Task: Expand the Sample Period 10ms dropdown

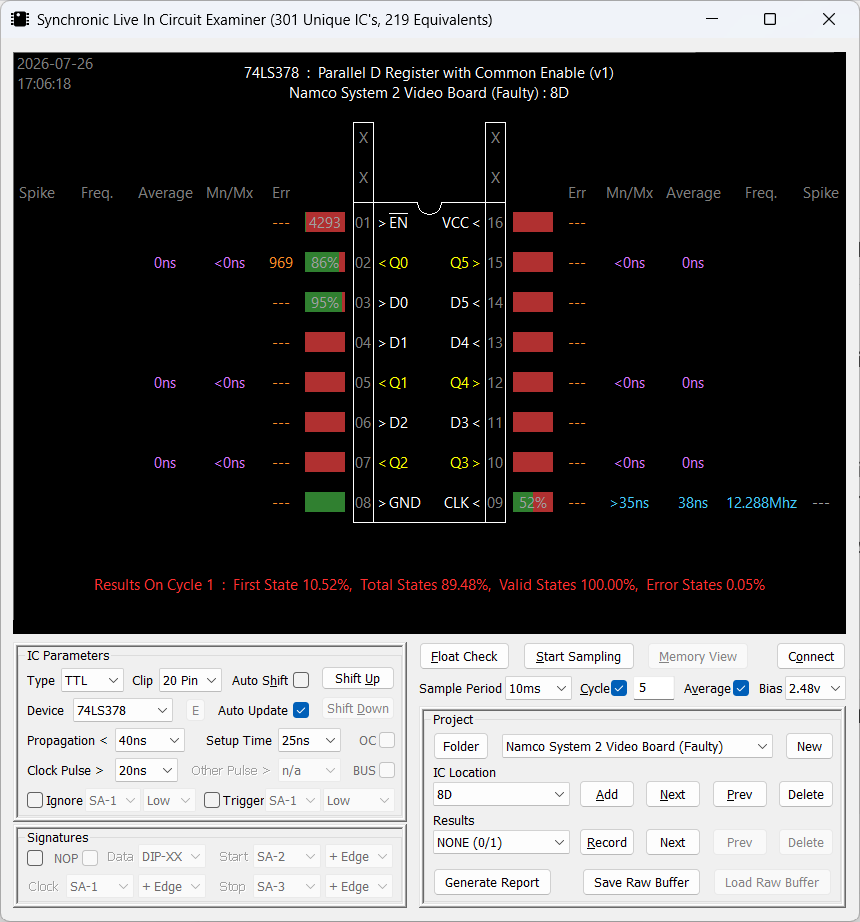Action: (x=538, y=688)
